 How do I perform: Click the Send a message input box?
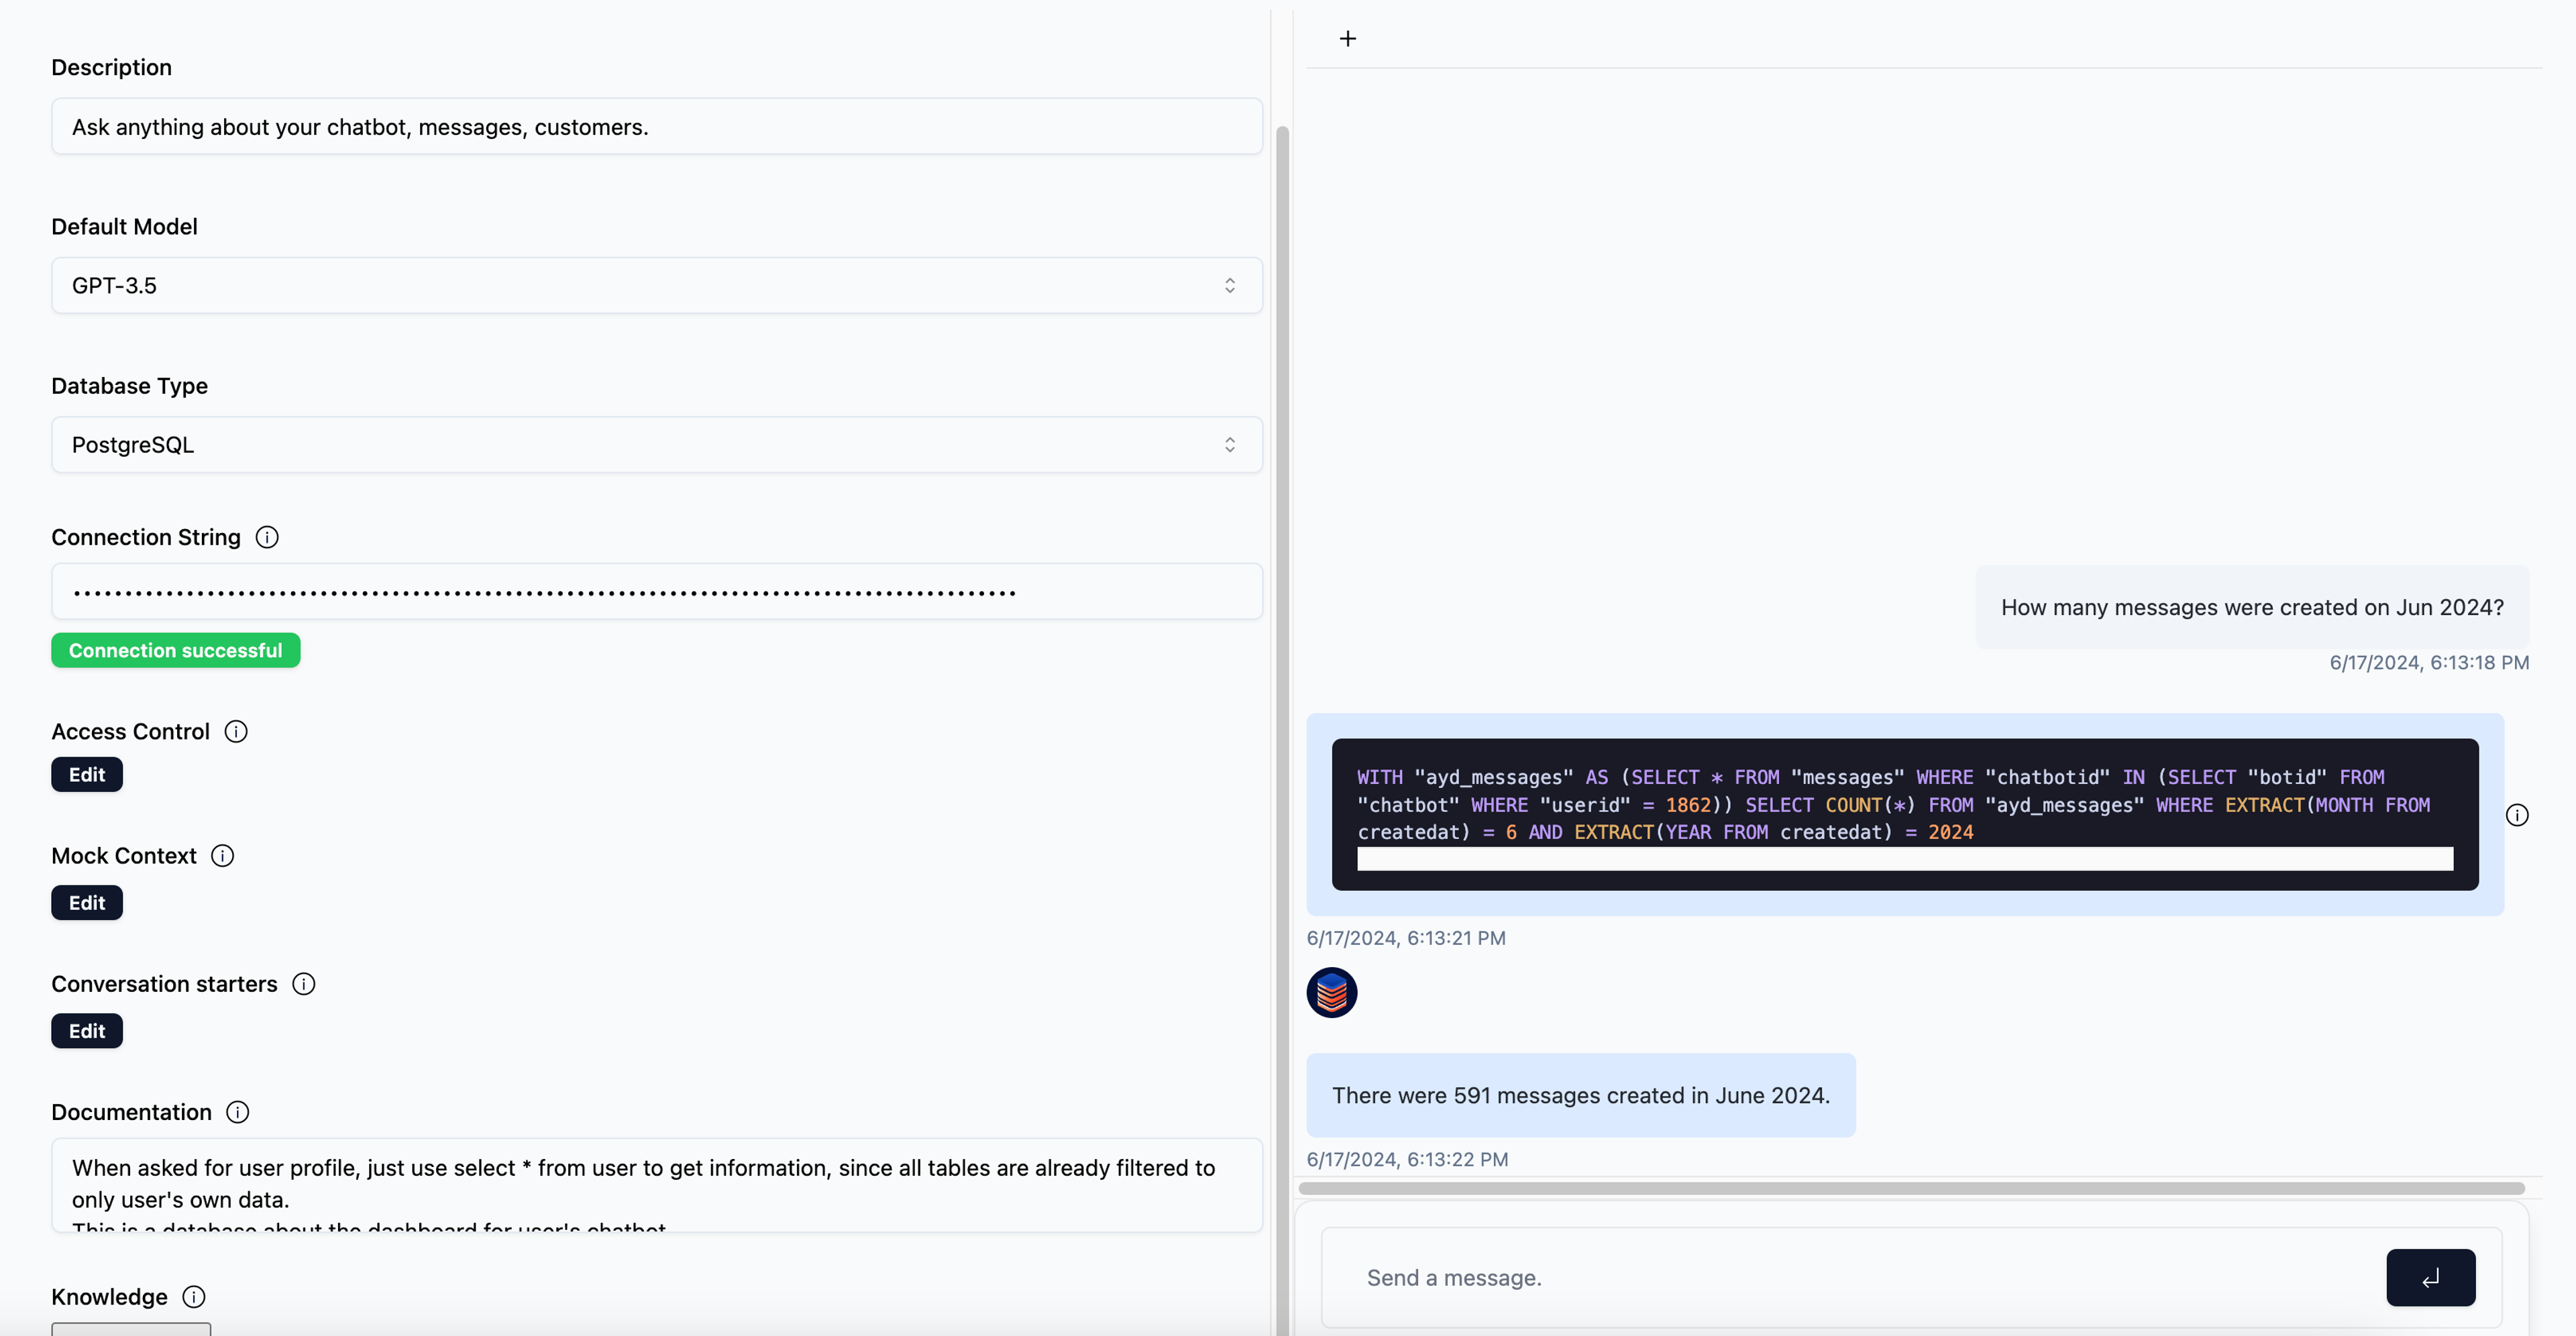coord(1850,1277)
